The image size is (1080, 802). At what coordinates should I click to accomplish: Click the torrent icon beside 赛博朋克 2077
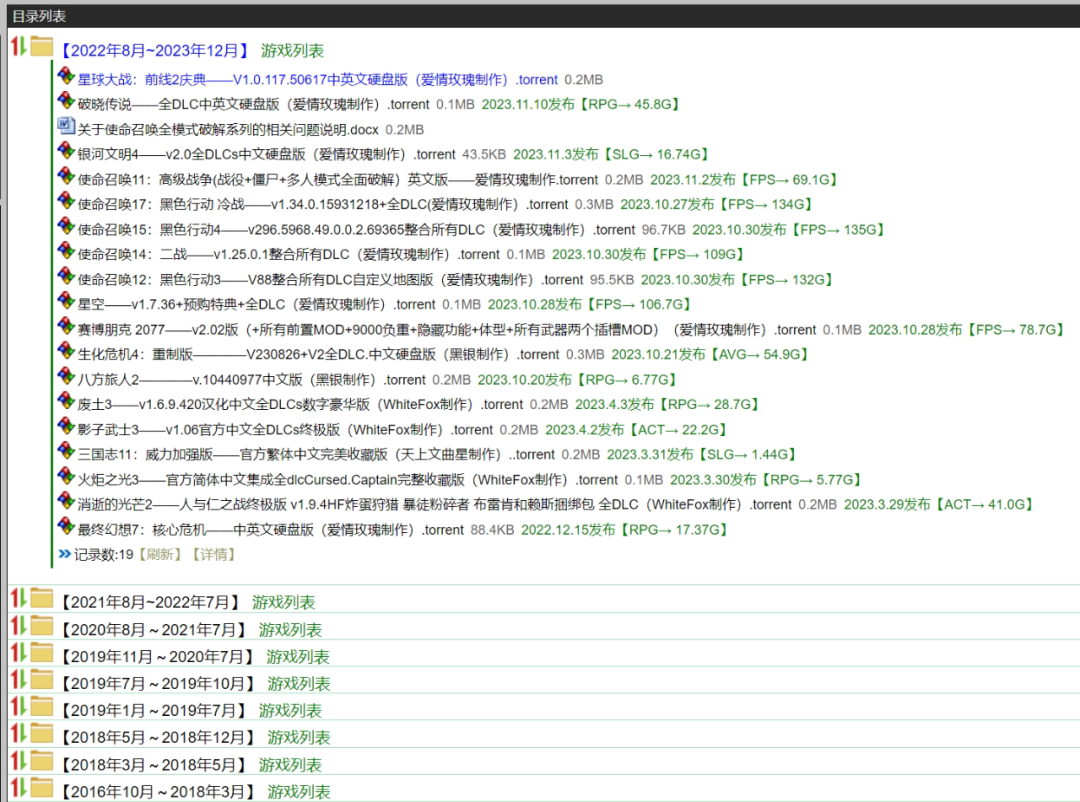tap(66, 327)
